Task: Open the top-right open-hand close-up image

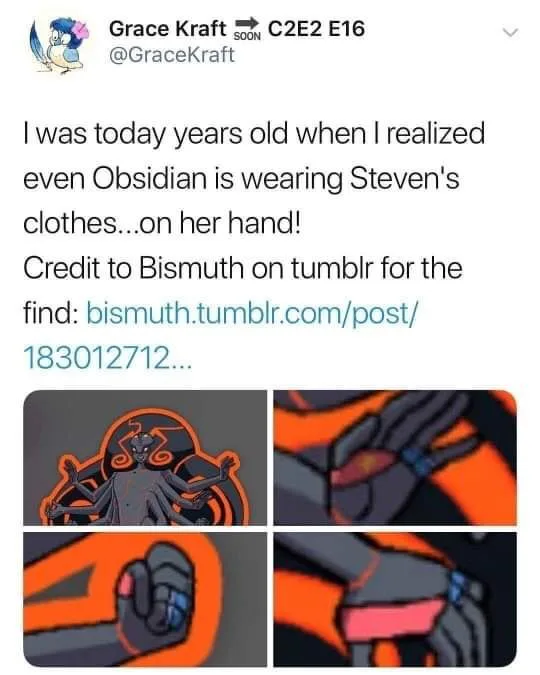Action: (x=395, y=458)
